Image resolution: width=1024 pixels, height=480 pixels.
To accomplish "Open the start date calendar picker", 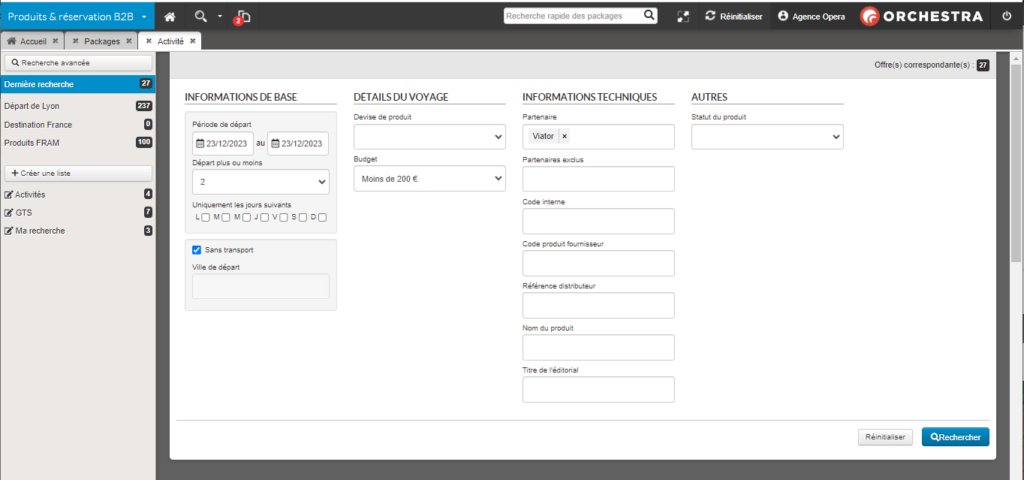I will [200, 144].
